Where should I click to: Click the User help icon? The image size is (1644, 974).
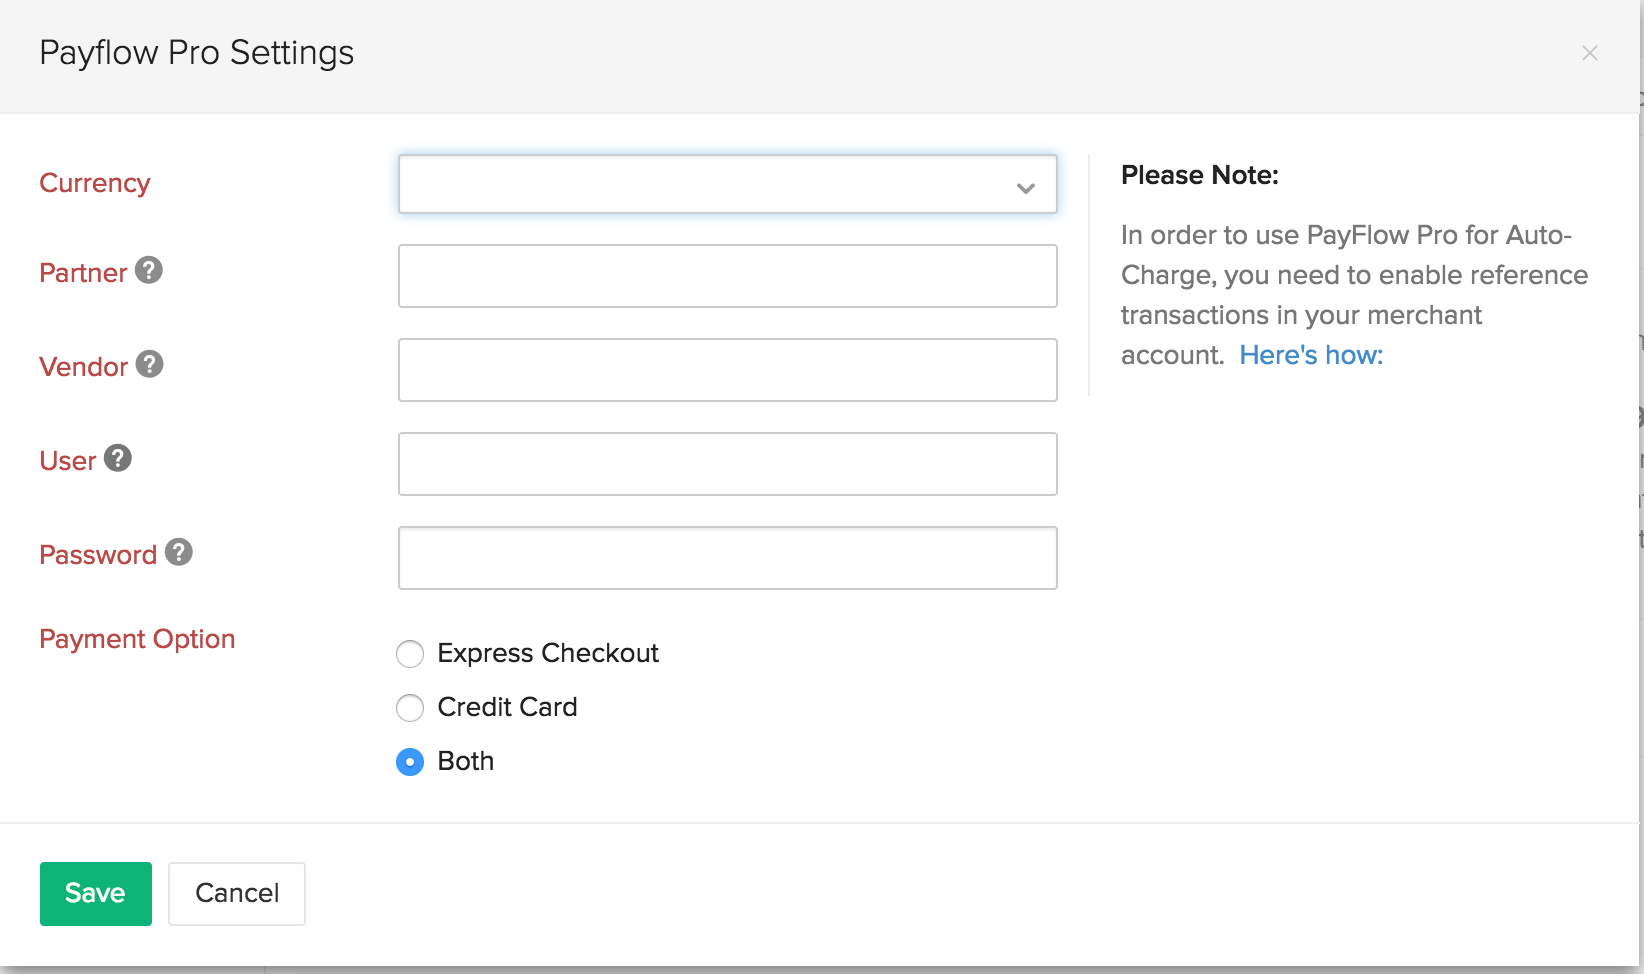point(118,458)
